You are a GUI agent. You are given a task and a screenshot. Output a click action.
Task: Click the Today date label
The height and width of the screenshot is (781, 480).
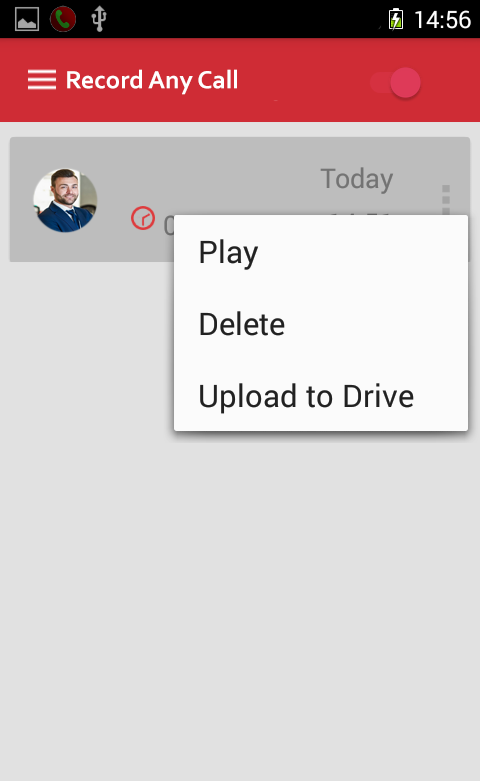click(357, 178)
